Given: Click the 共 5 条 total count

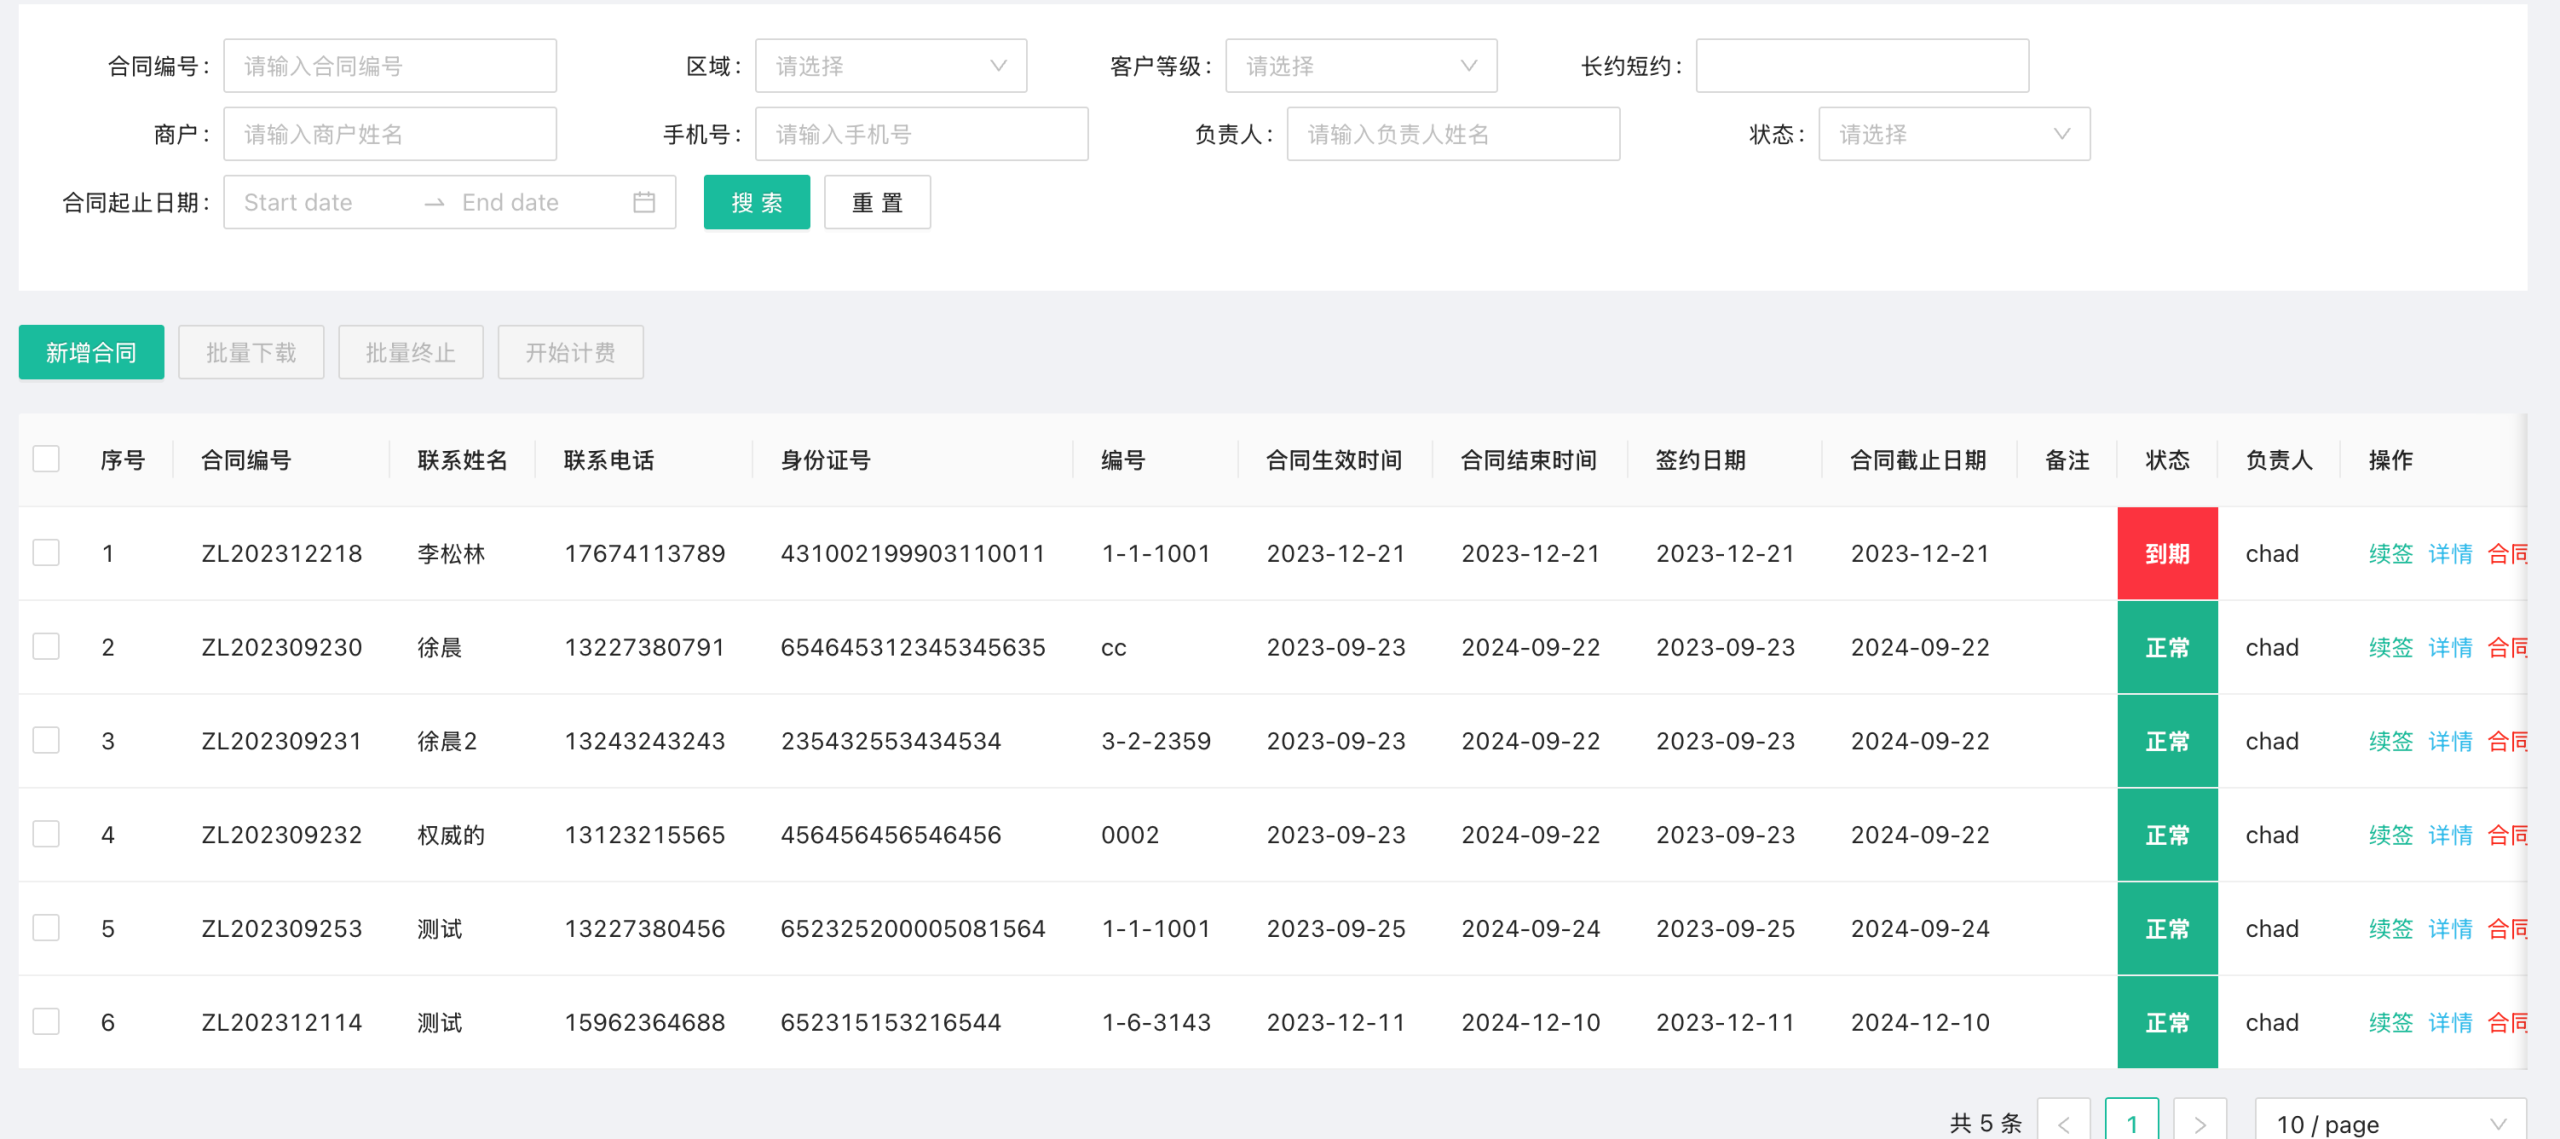Looking at the screenshot, I should pyautogui.click(x=1986, y=1123).
